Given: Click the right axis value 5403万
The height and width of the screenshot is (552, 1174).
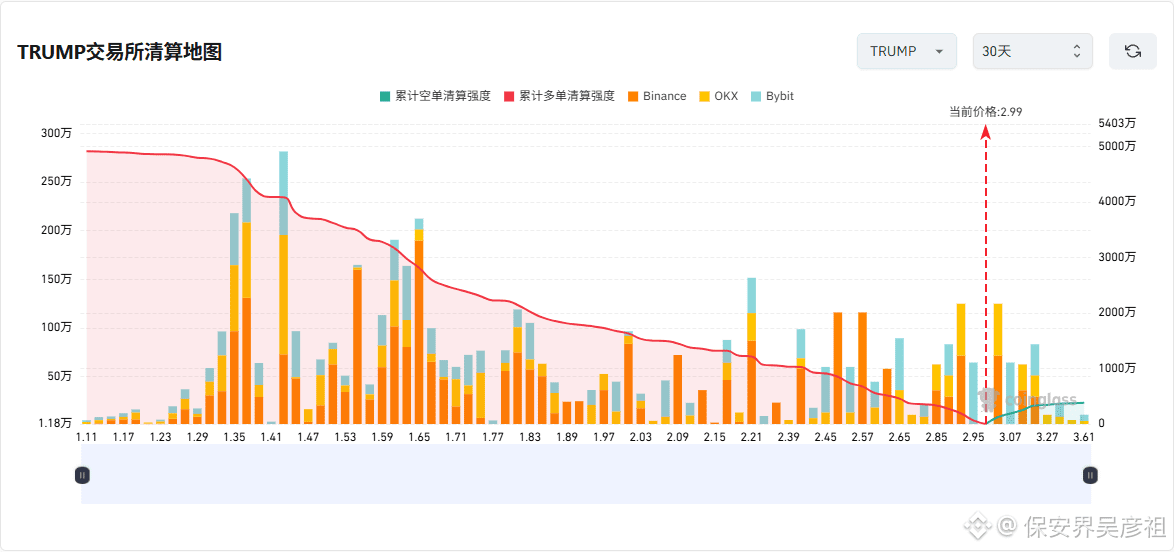Looking at the screenshot, I should tap(1116, 124).
